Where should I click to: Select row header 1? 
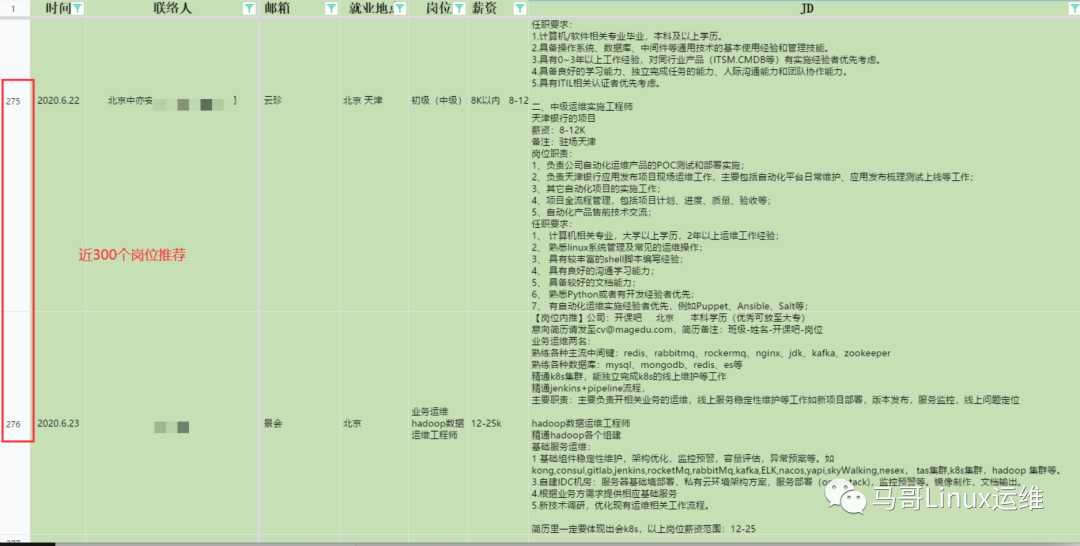[x=14, y=8]
